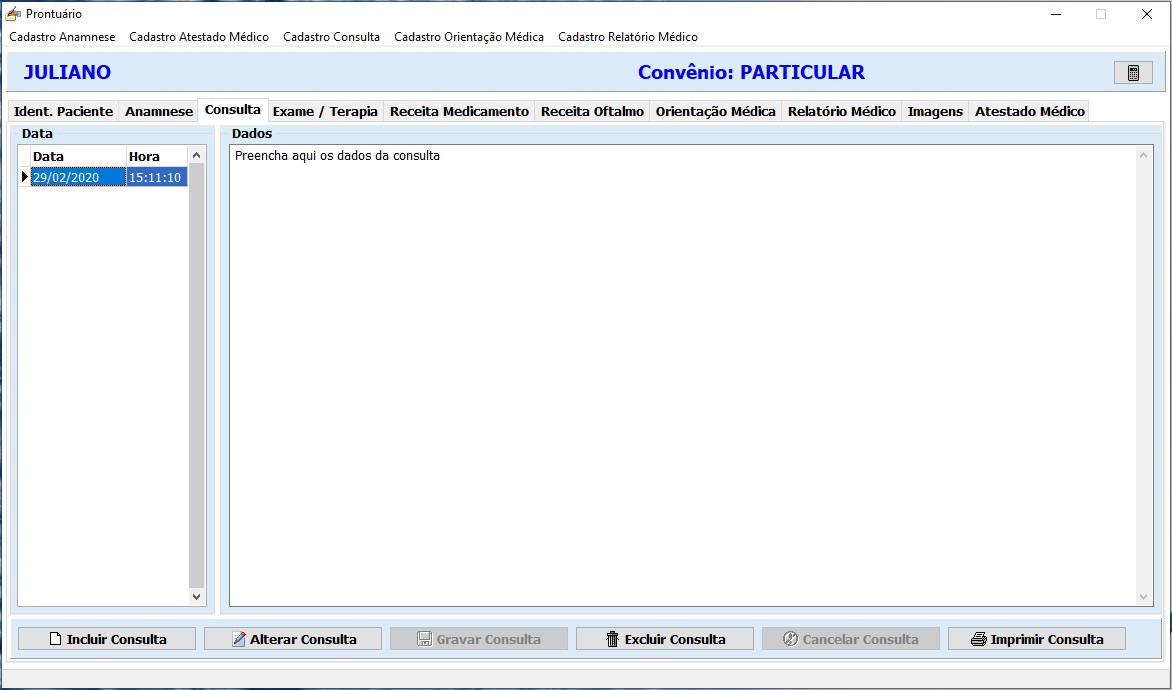Open the Ident. Paciente tab
This screenshot has width=1172, height=690.
coord(63,111)
